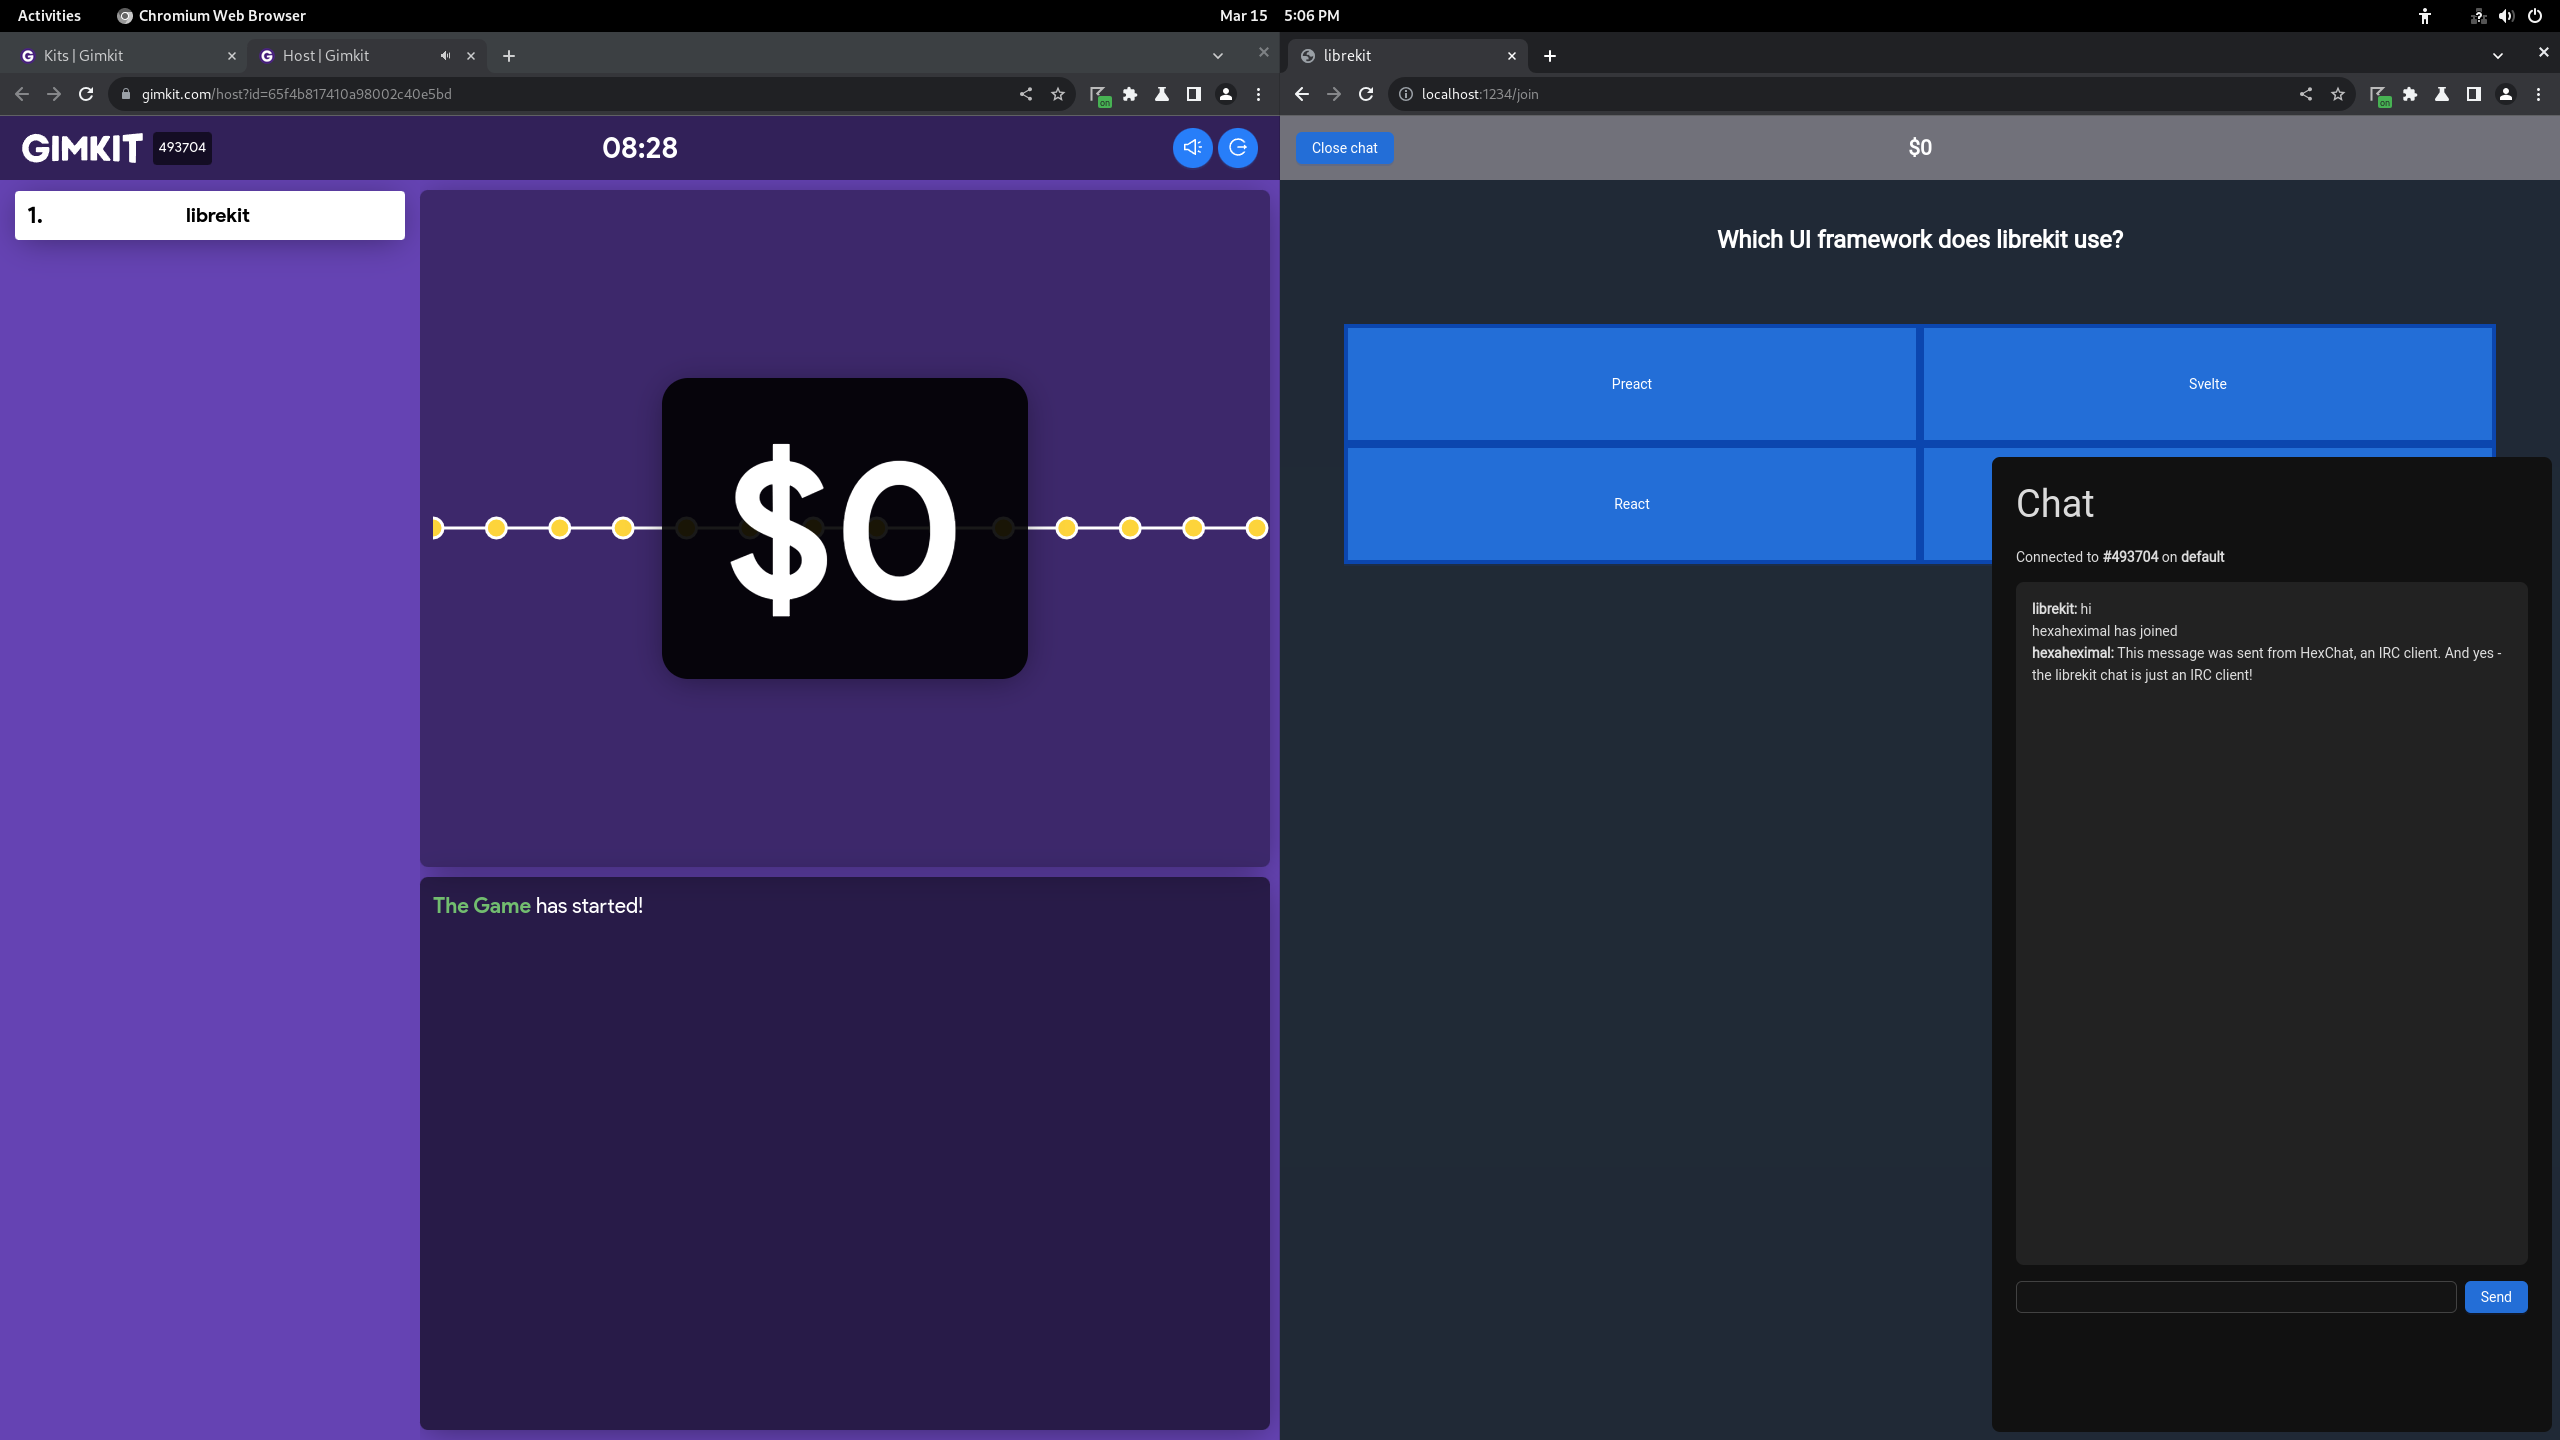Toggle the side panel icon in the left browser

point(1194,94)
